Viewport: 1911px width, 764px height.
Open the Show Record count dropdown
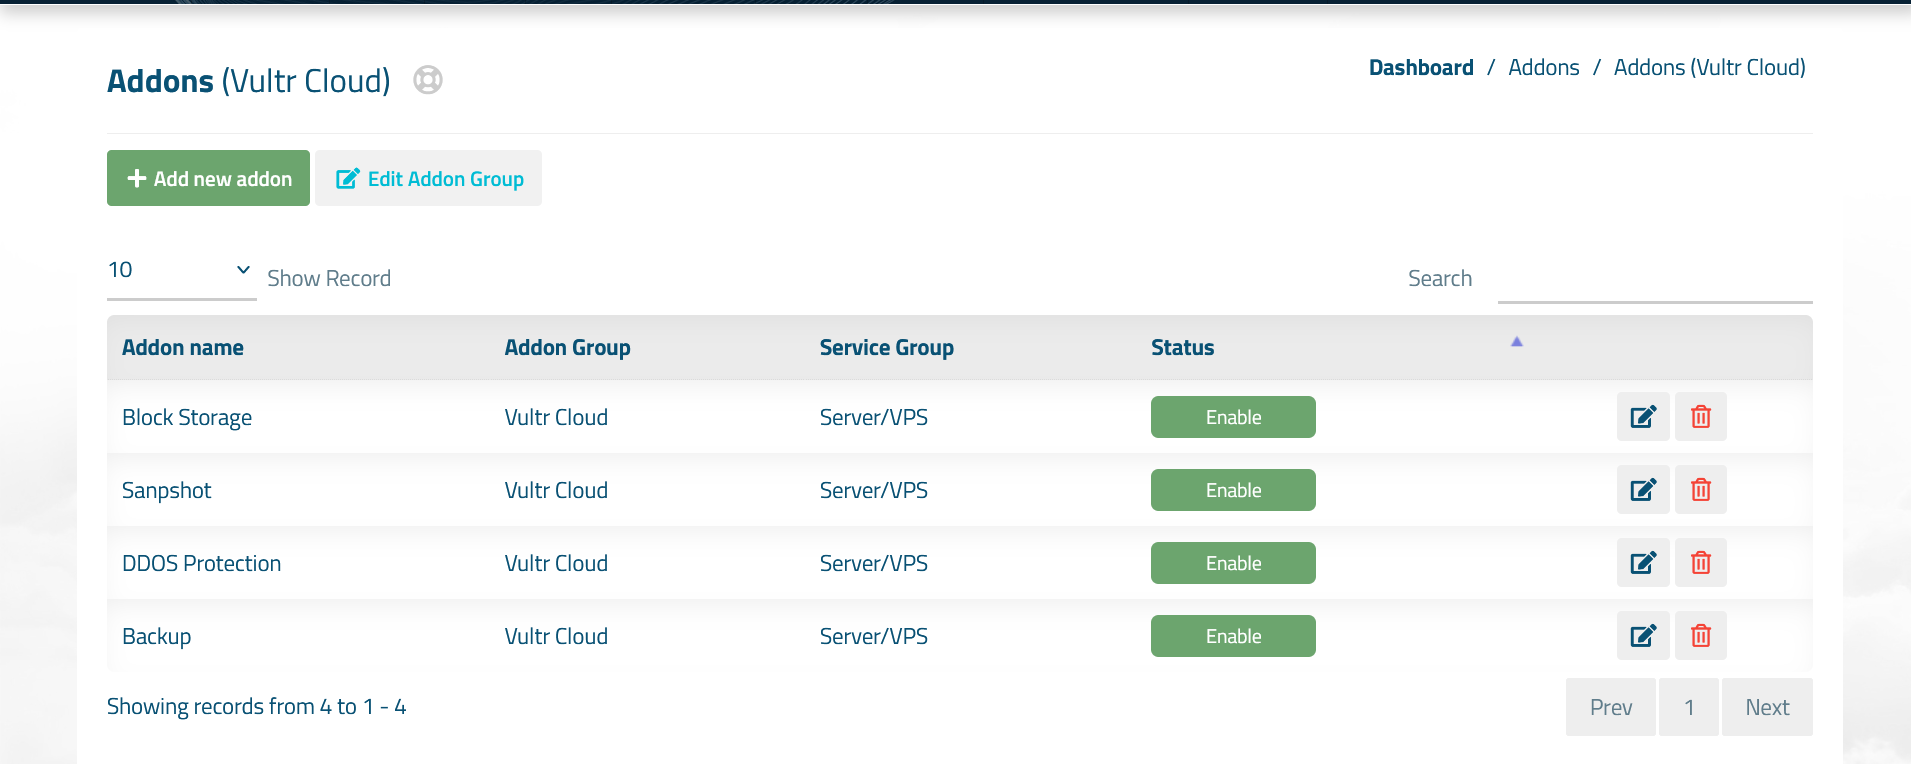click(x=181, y=271)
